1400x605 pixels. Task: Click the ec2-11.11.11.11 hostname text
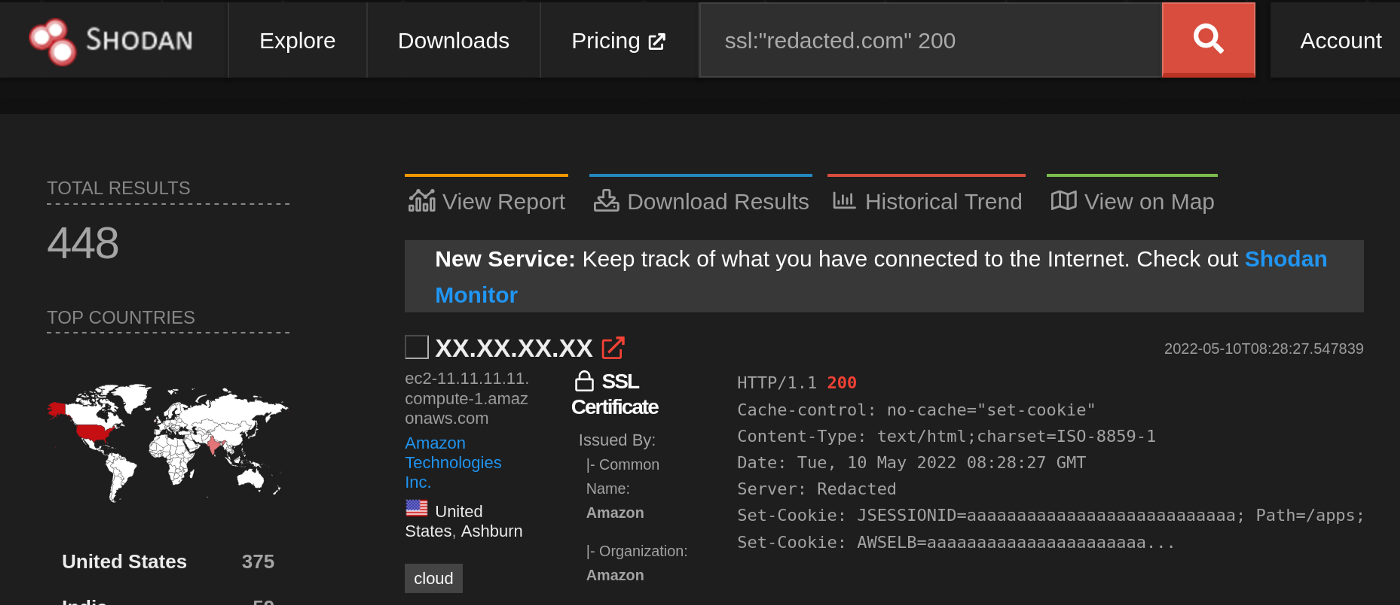(x=467, y=398)
